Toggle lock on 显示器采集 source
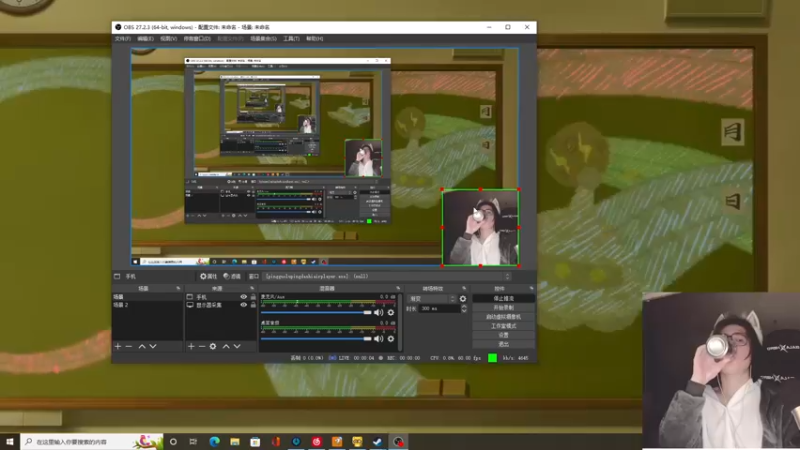The image size is (800, 450). tap(253, 305)
